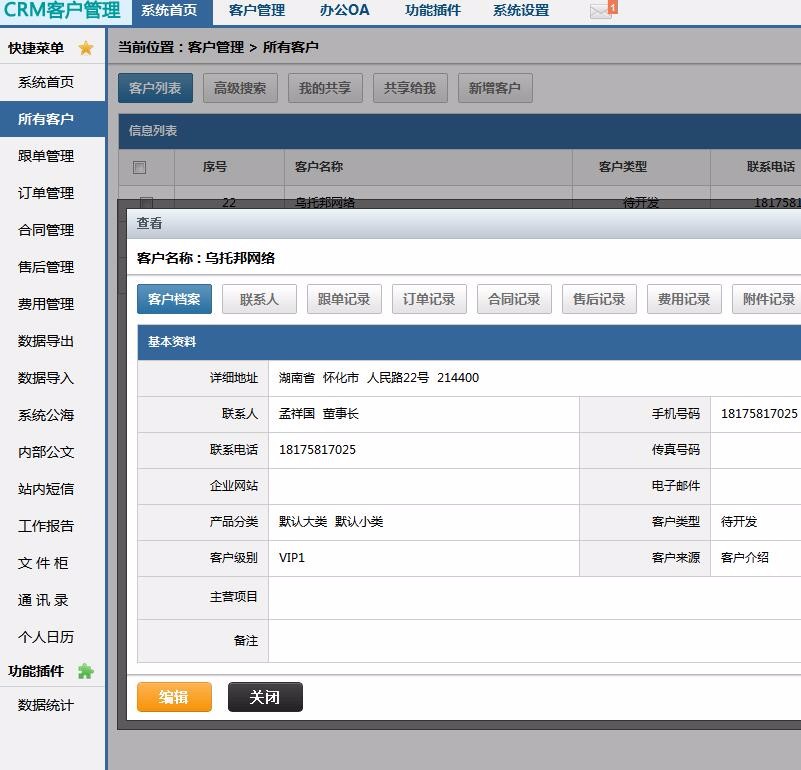Switch to the 附件记录 tab
801x770 pixels.
767,298
